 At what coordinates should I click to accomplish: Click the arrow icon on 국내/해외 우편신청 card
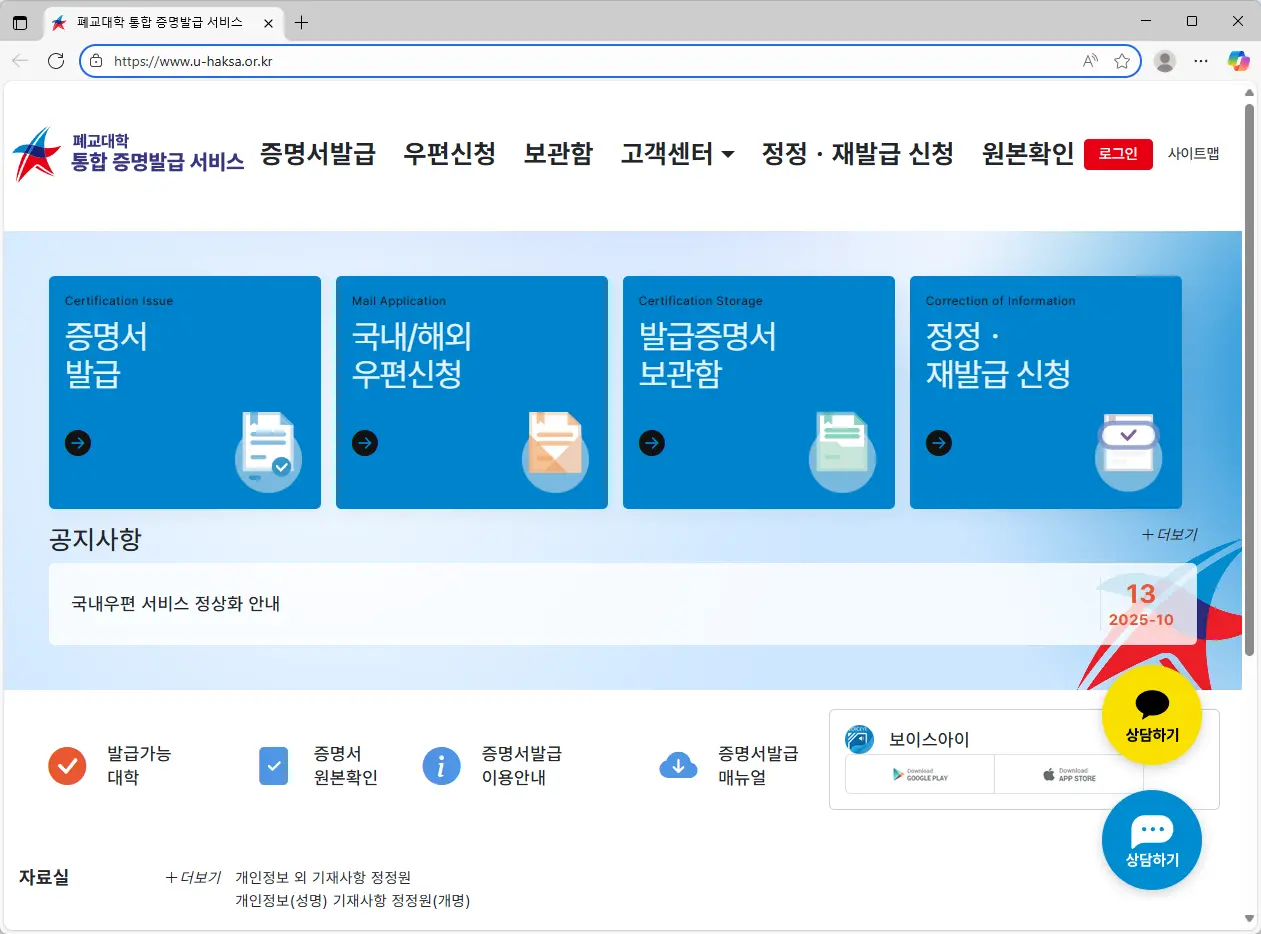[x=365, y=443]
